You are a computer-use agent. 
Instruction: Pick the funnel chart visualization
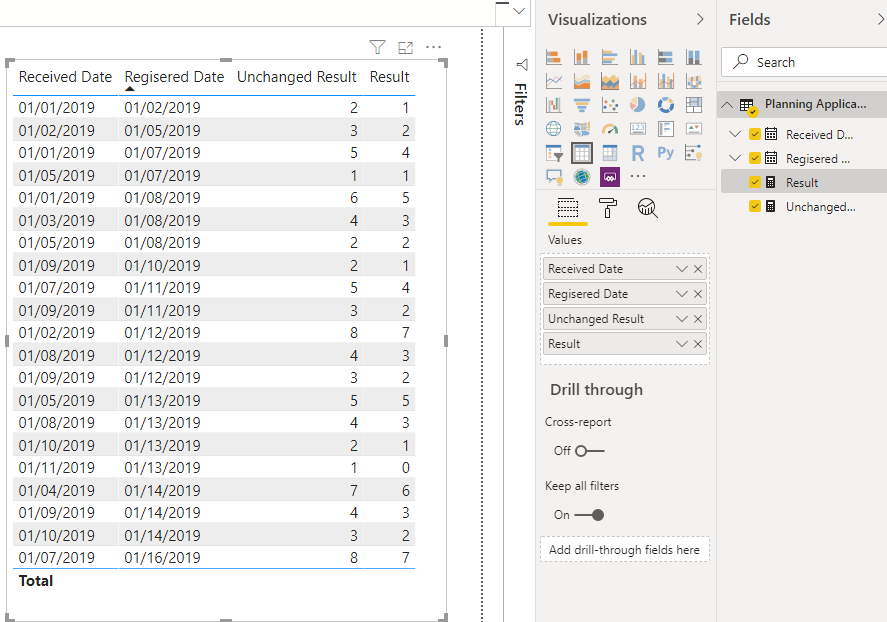(582, 105)
